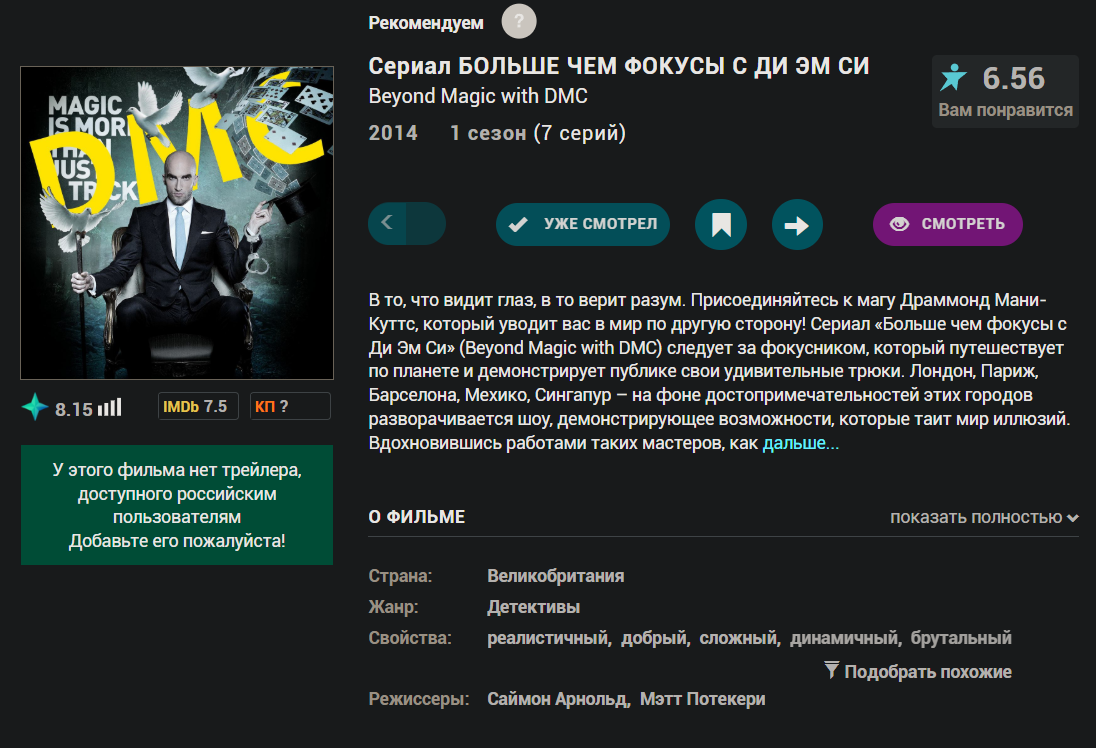Click the left chevron back button
The image size is (1096, 748).
click(x=387, y=223)
